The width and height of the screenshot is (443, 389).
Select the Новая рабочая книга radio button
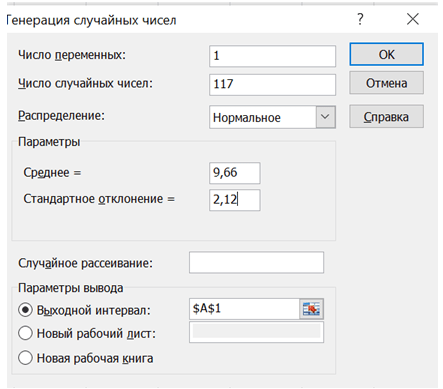(25, 358)
